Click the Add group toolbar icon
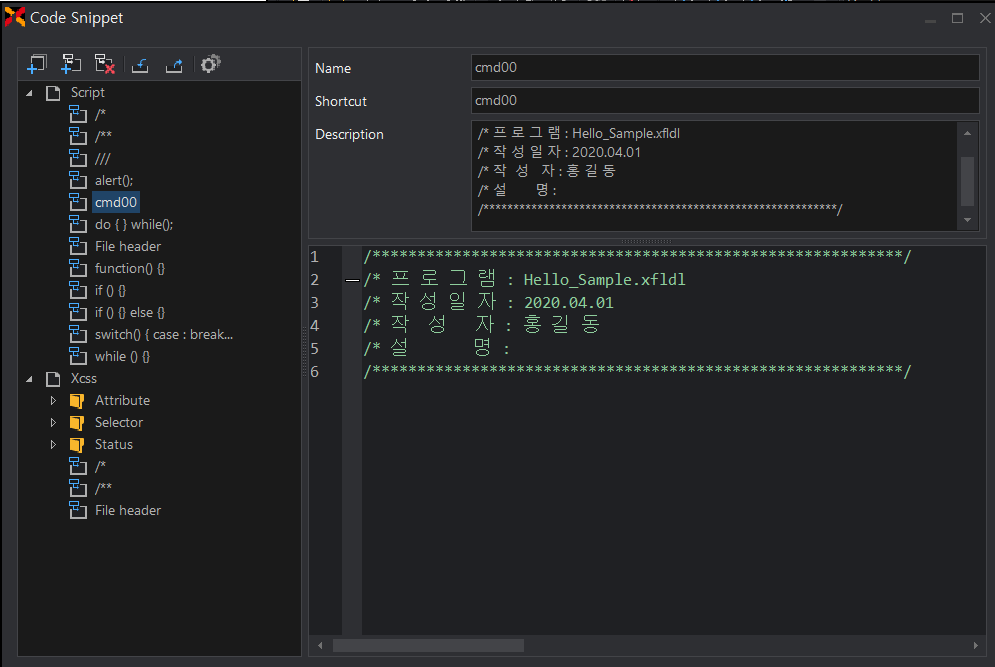The height and width of the screenshot is (667, 995). point(38,64)
